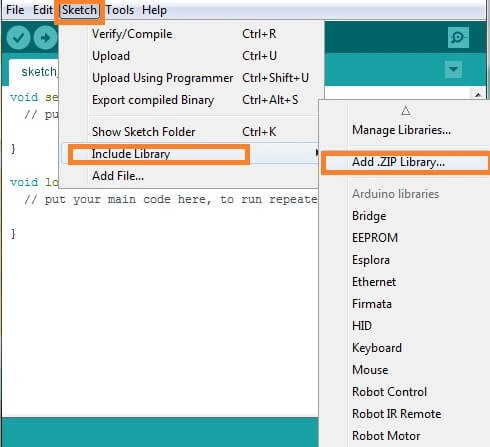The height and width of the screenshot is (447, 490).
Task: Open the Help menu
Action: click(154, 10)
